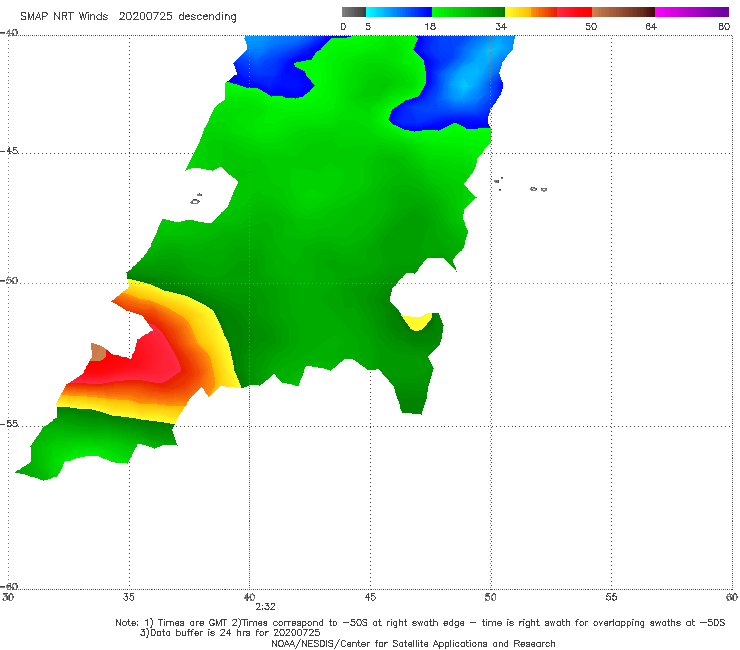Click the color bar label '18'
This screenshot has width=740, height=650.
point(430,26)
